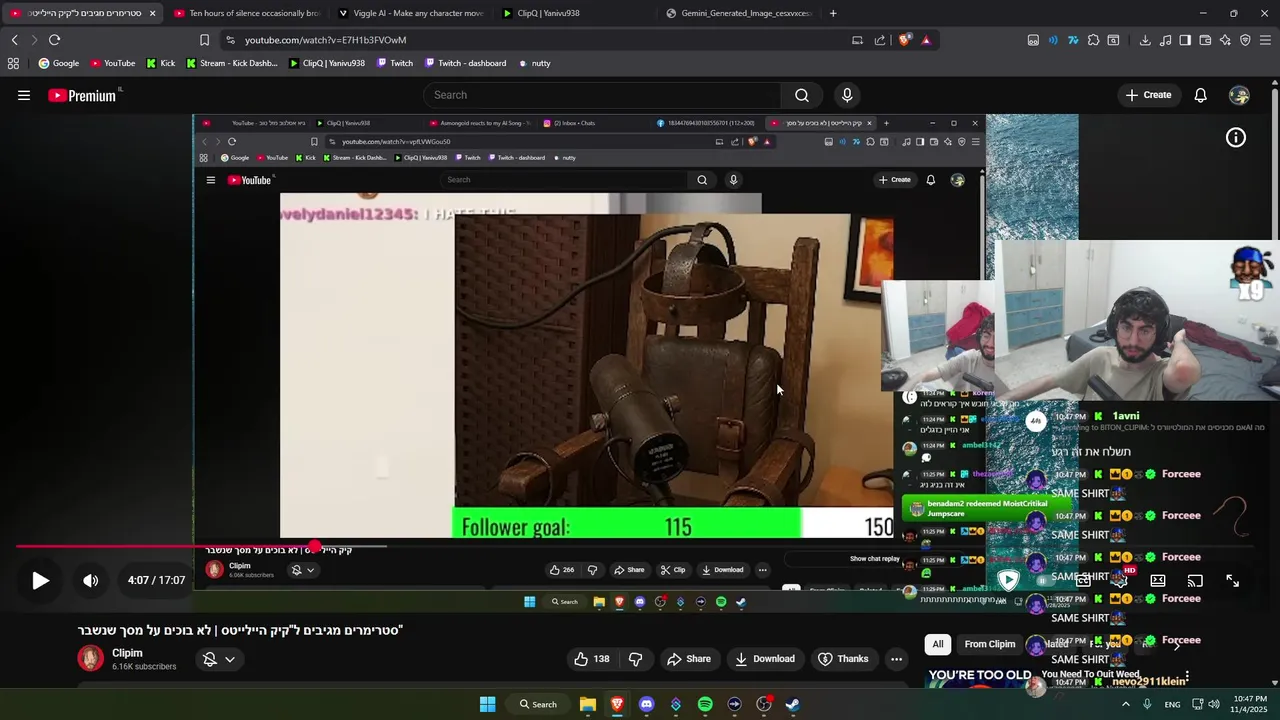Click the Share button below video
The height and width of the screenshot is (720, 1280).
689,659
